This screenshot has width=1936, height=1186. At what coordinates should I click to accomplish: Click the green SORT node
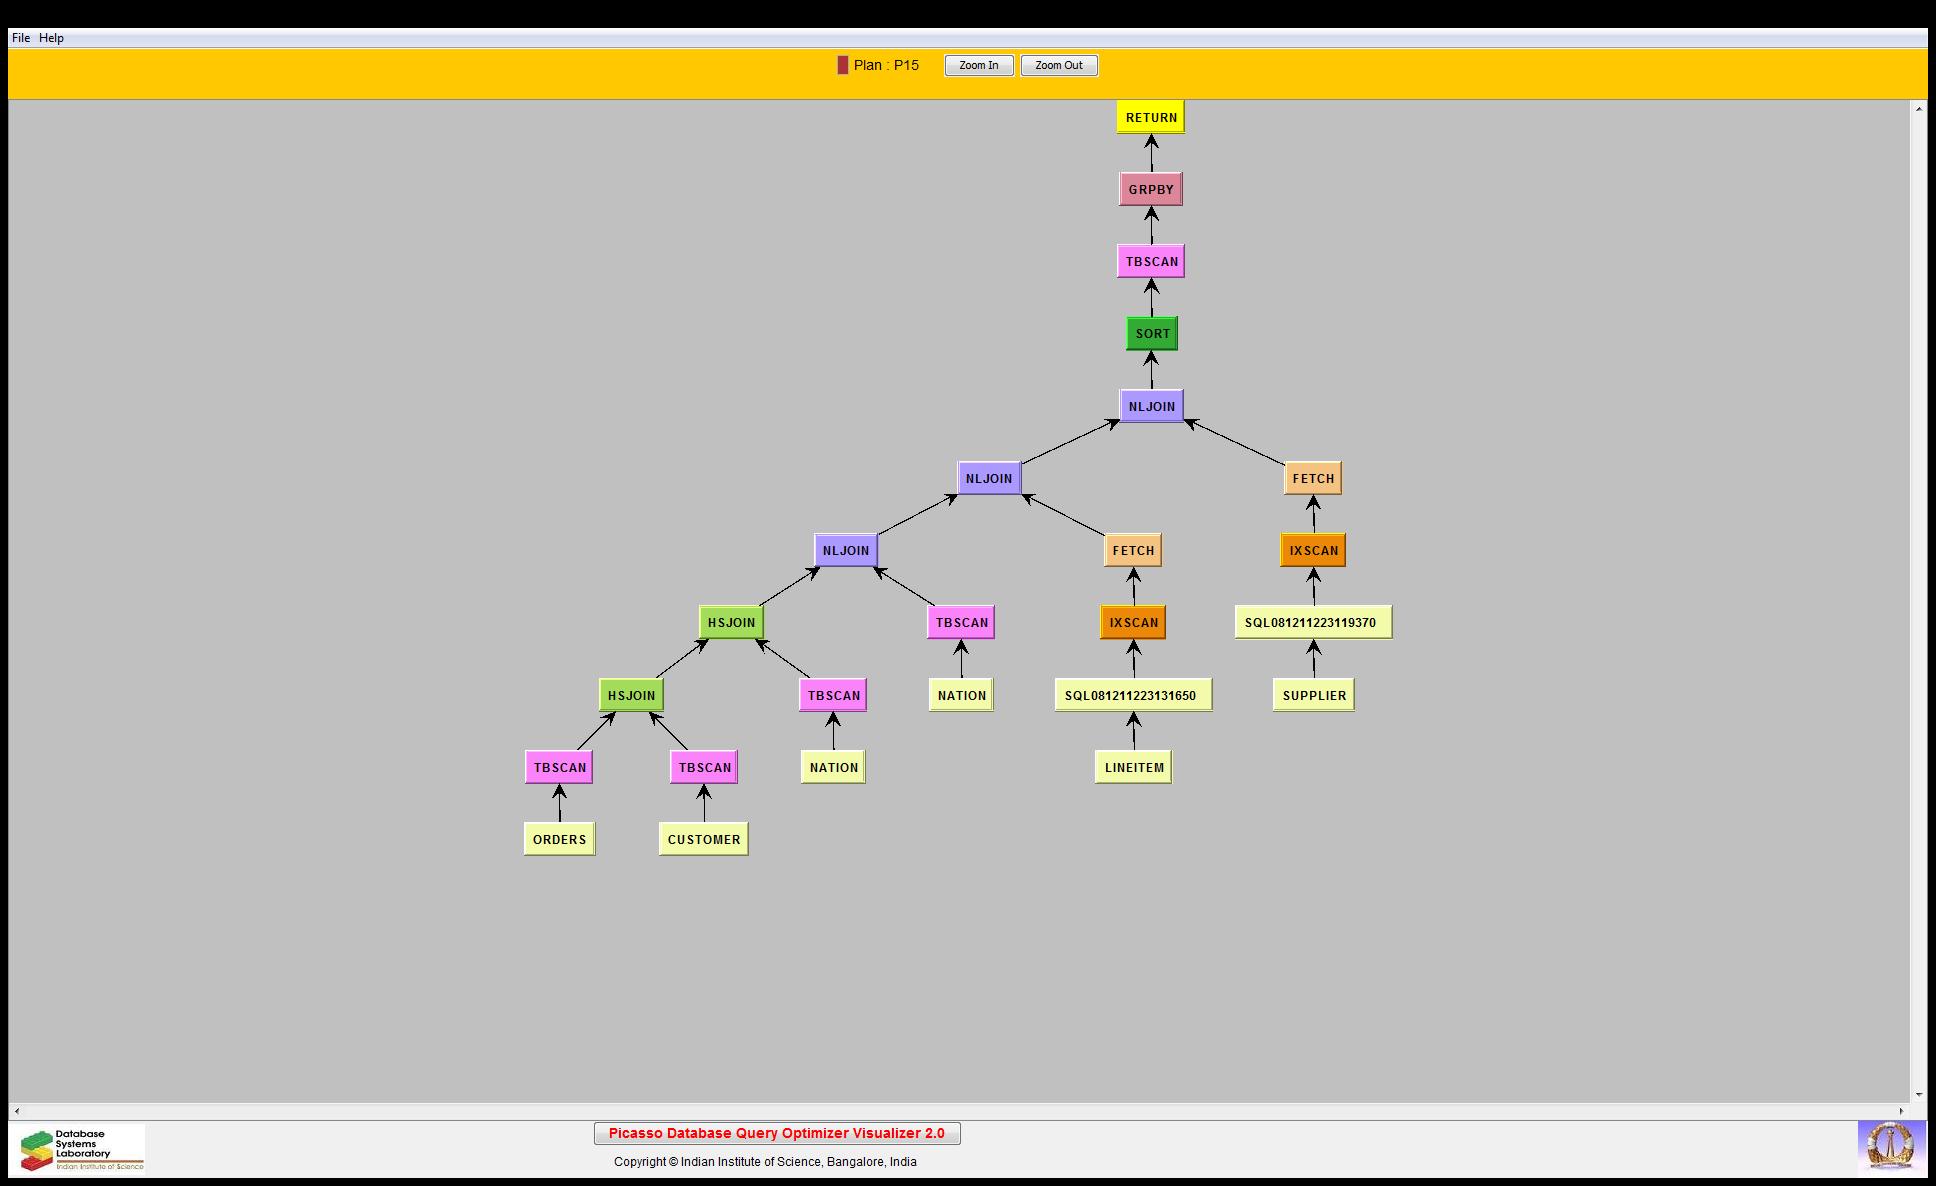click(x=1151, y=333)
